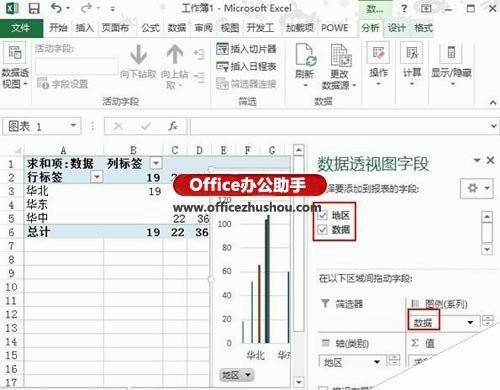500x390 pixels.
Task: Select cell A5 containing 华中
Action: (x=64, y=218)
